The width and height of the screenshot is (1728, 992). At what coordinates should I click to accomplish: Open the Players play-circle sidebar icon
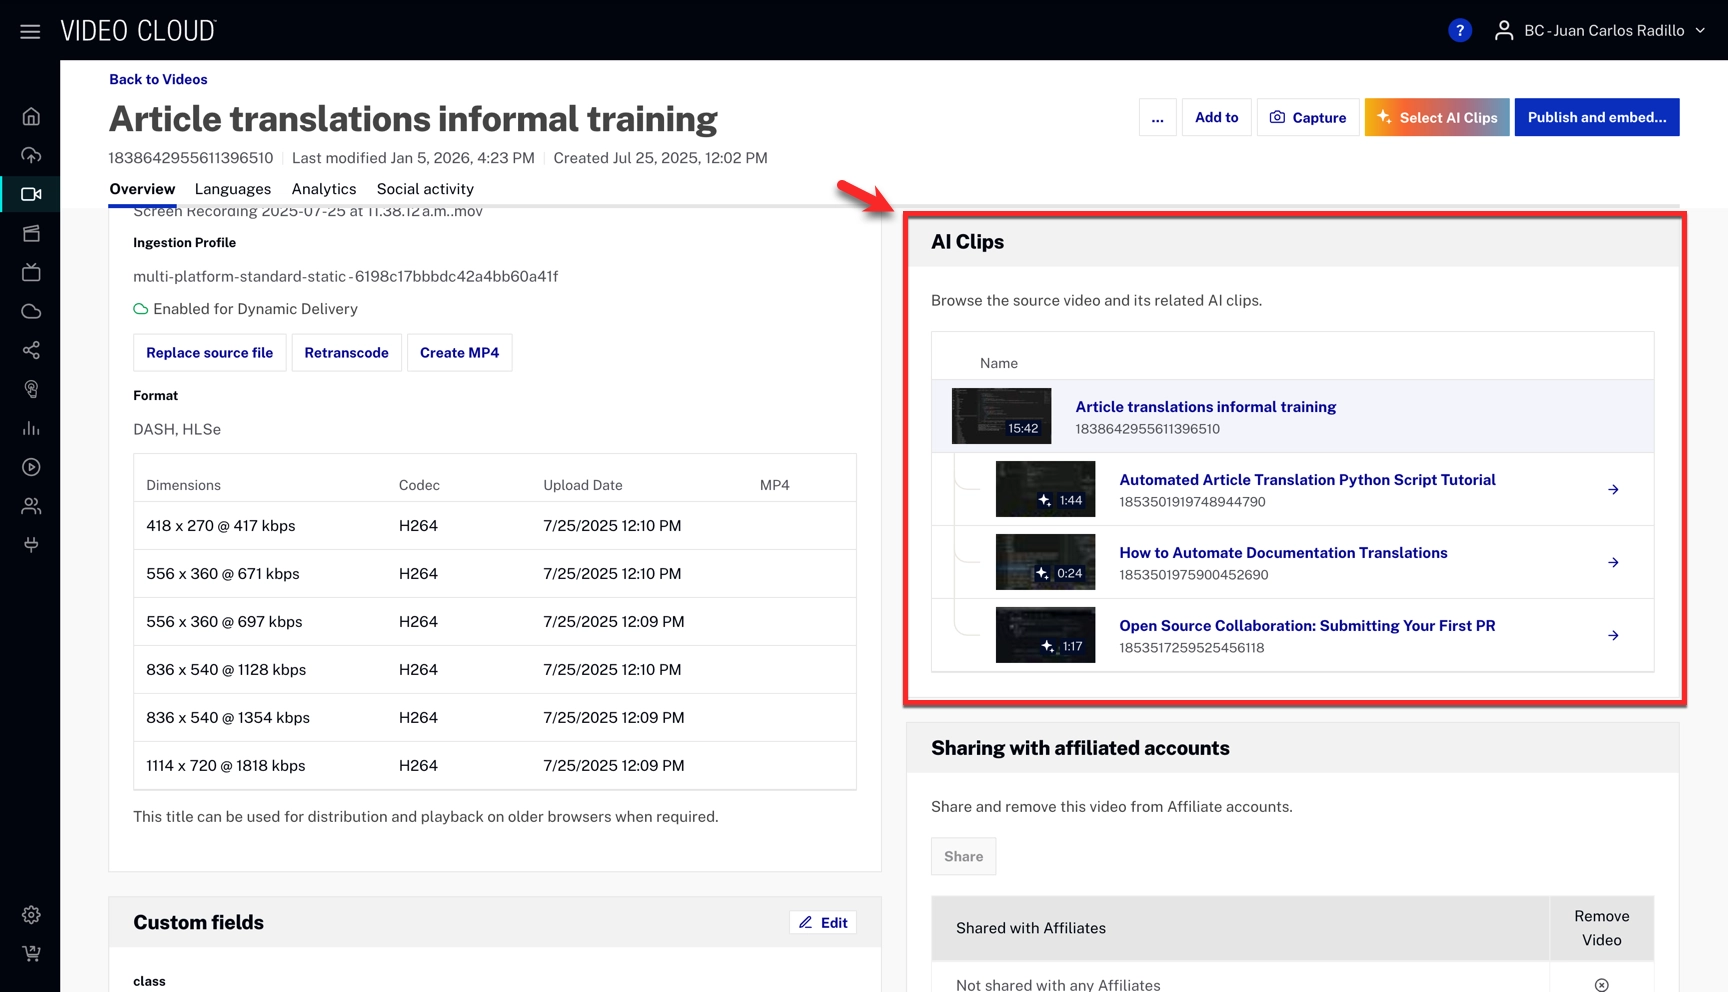point(31,467)
